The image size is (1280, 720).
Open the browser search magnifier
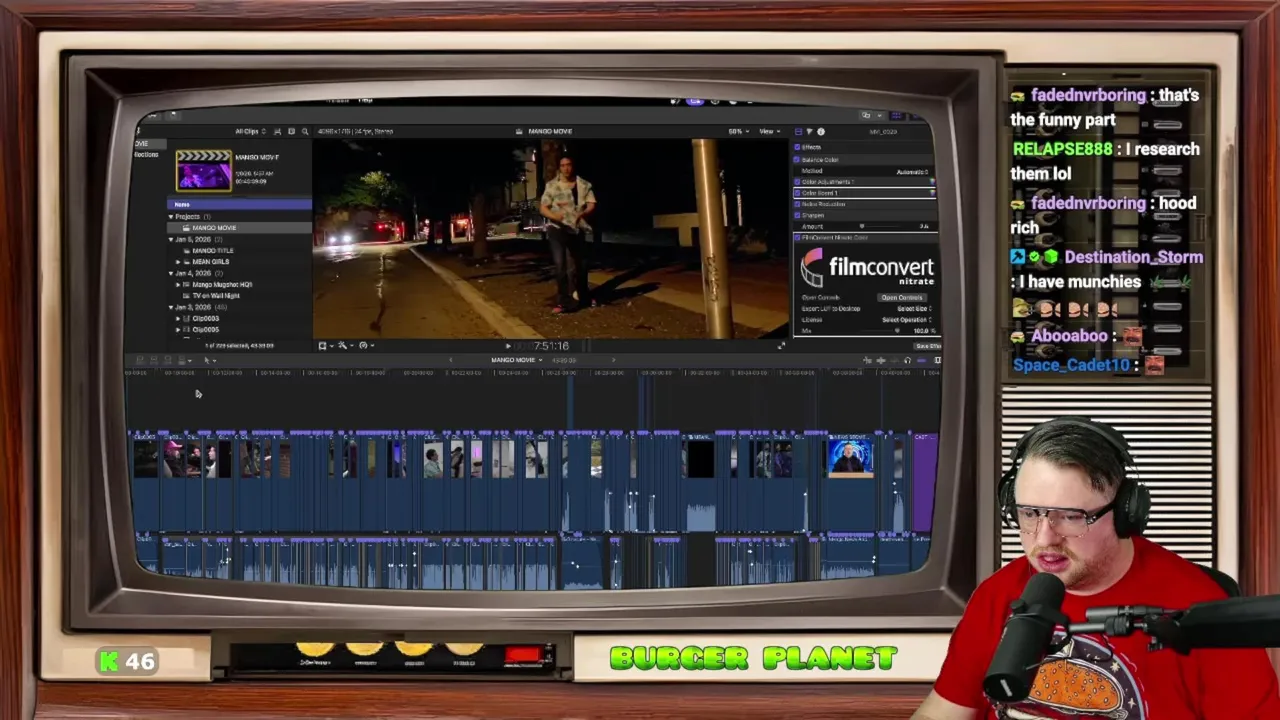[305, 131]
